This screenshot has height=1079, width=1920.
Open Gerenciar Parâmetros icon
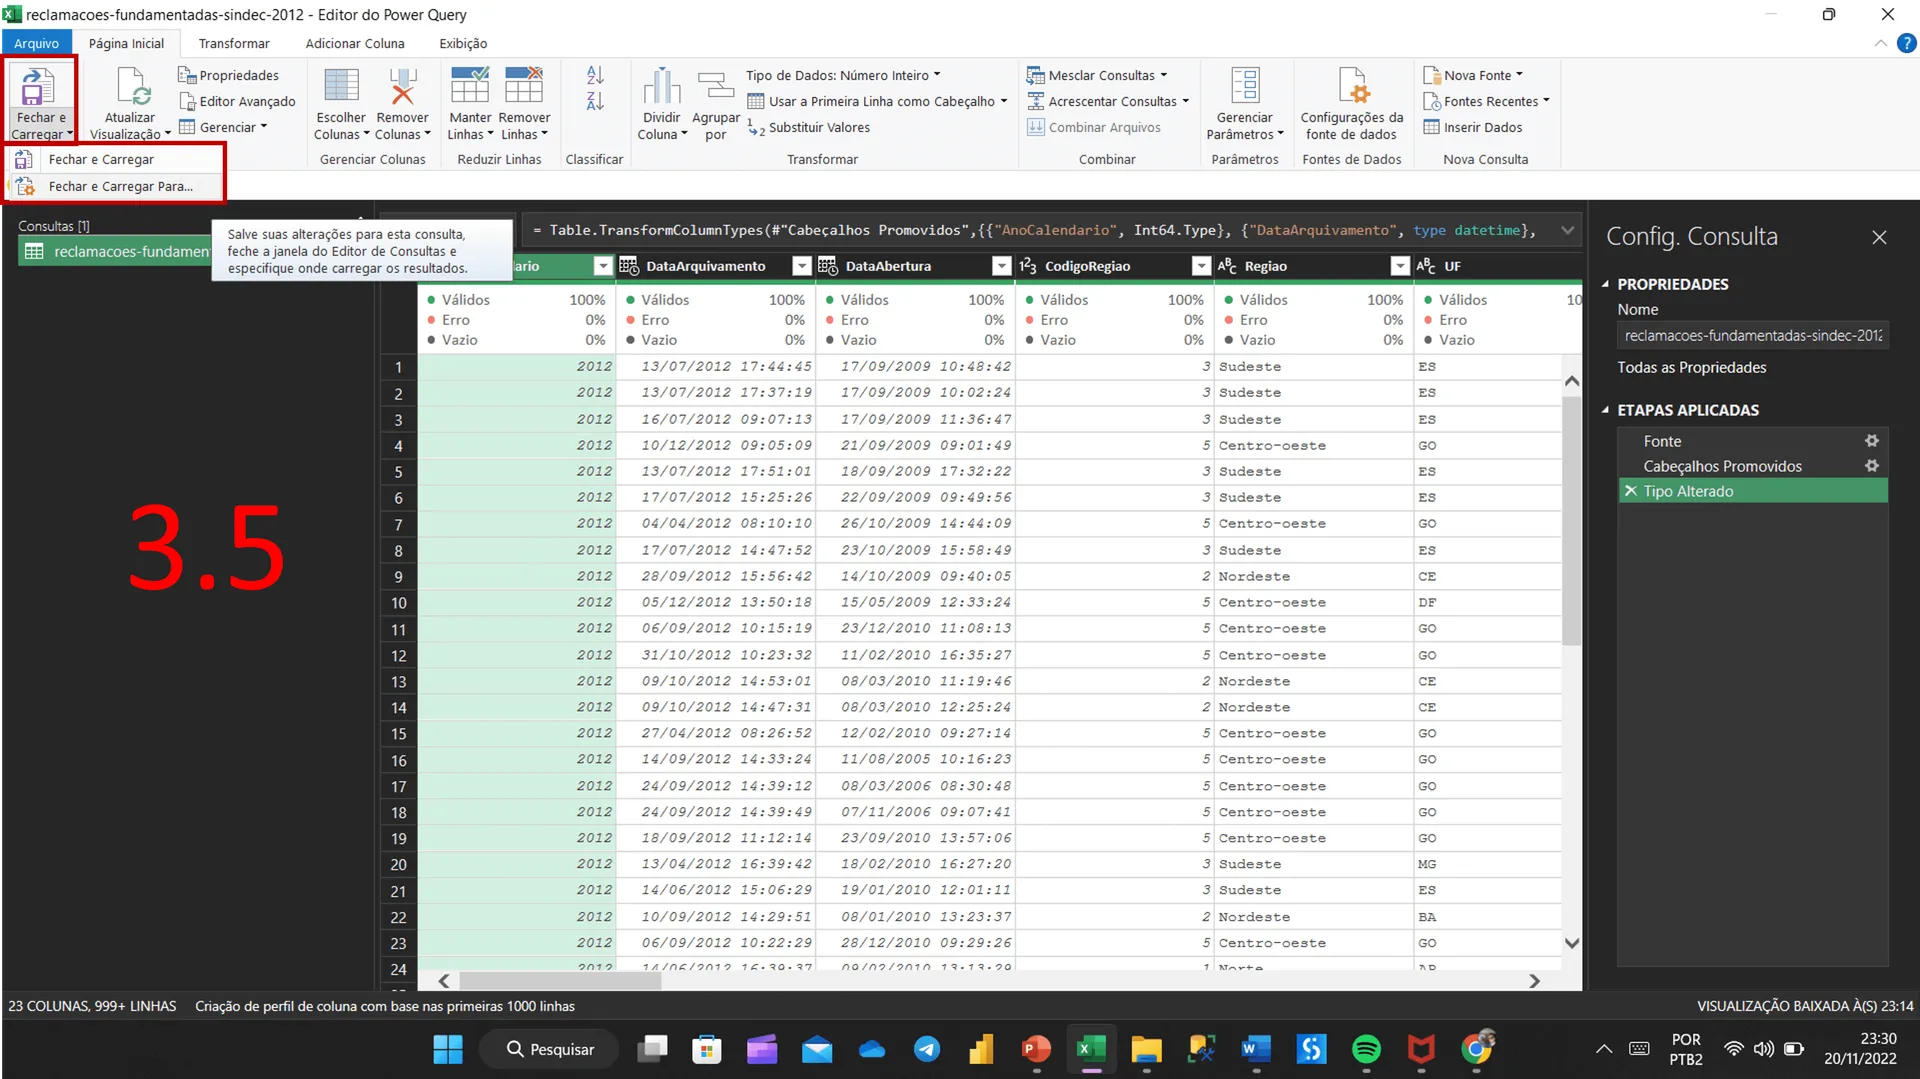(x=1245, y=87)
